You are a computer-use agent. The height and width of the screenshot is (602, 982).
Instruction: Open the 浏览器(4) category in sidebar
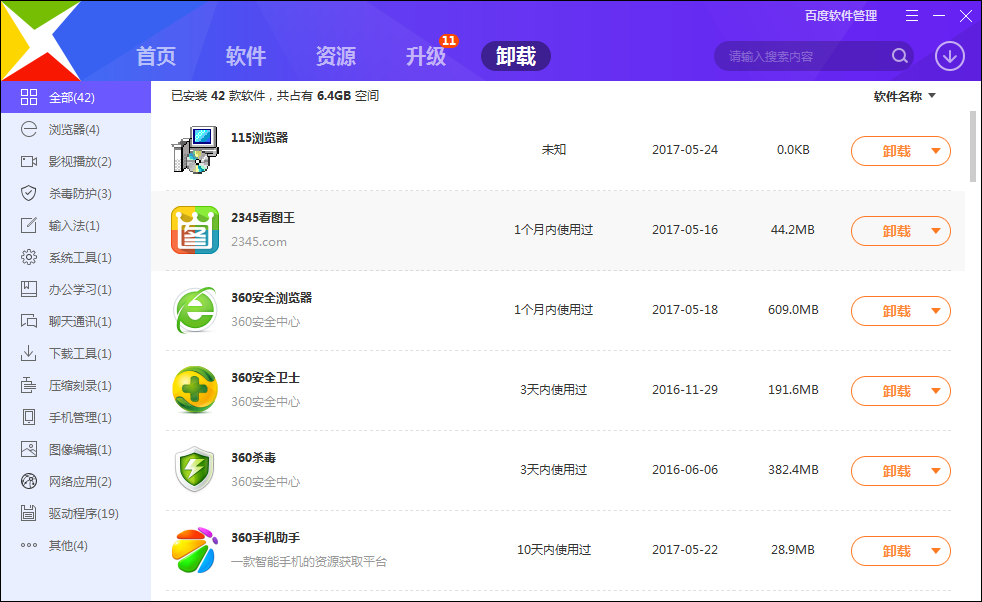(28, 129)
